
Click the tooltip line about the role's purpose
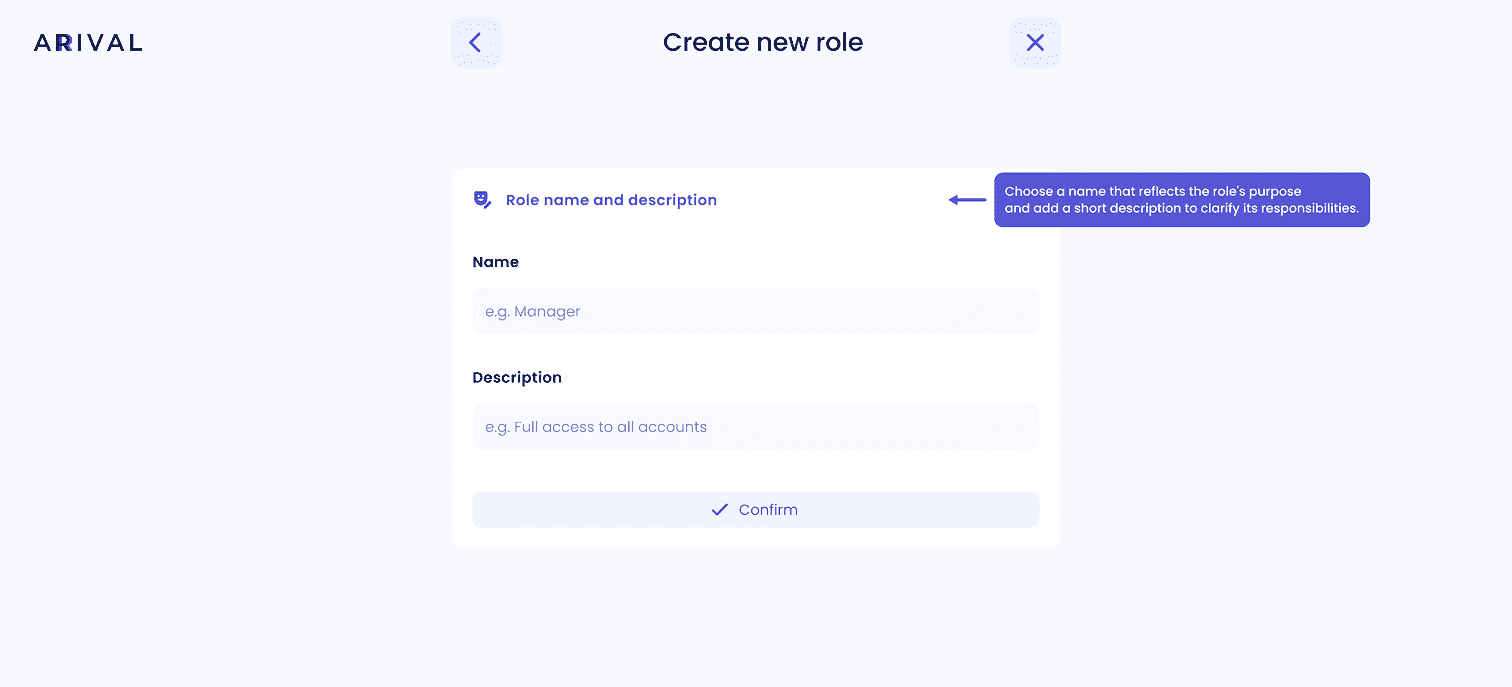1153,191
